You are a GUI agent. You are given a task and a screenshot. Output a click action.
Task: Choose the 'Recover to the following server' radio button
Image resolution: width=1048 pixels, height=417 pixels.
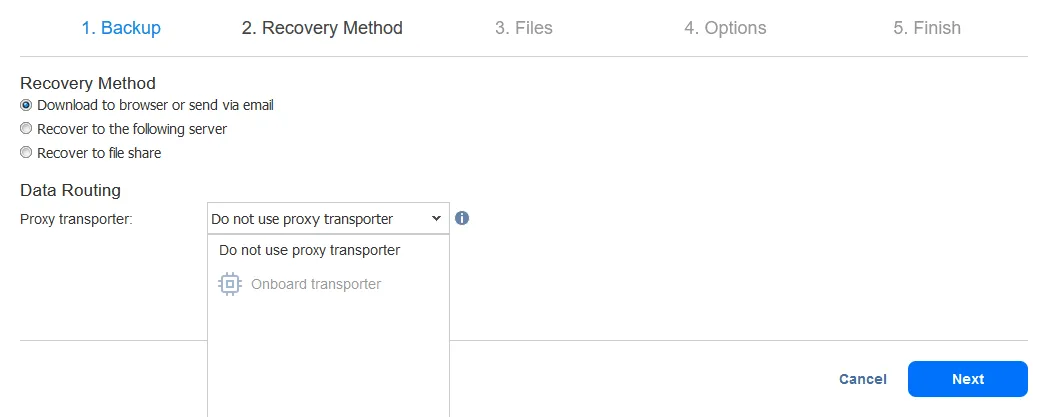pos(26,129)
